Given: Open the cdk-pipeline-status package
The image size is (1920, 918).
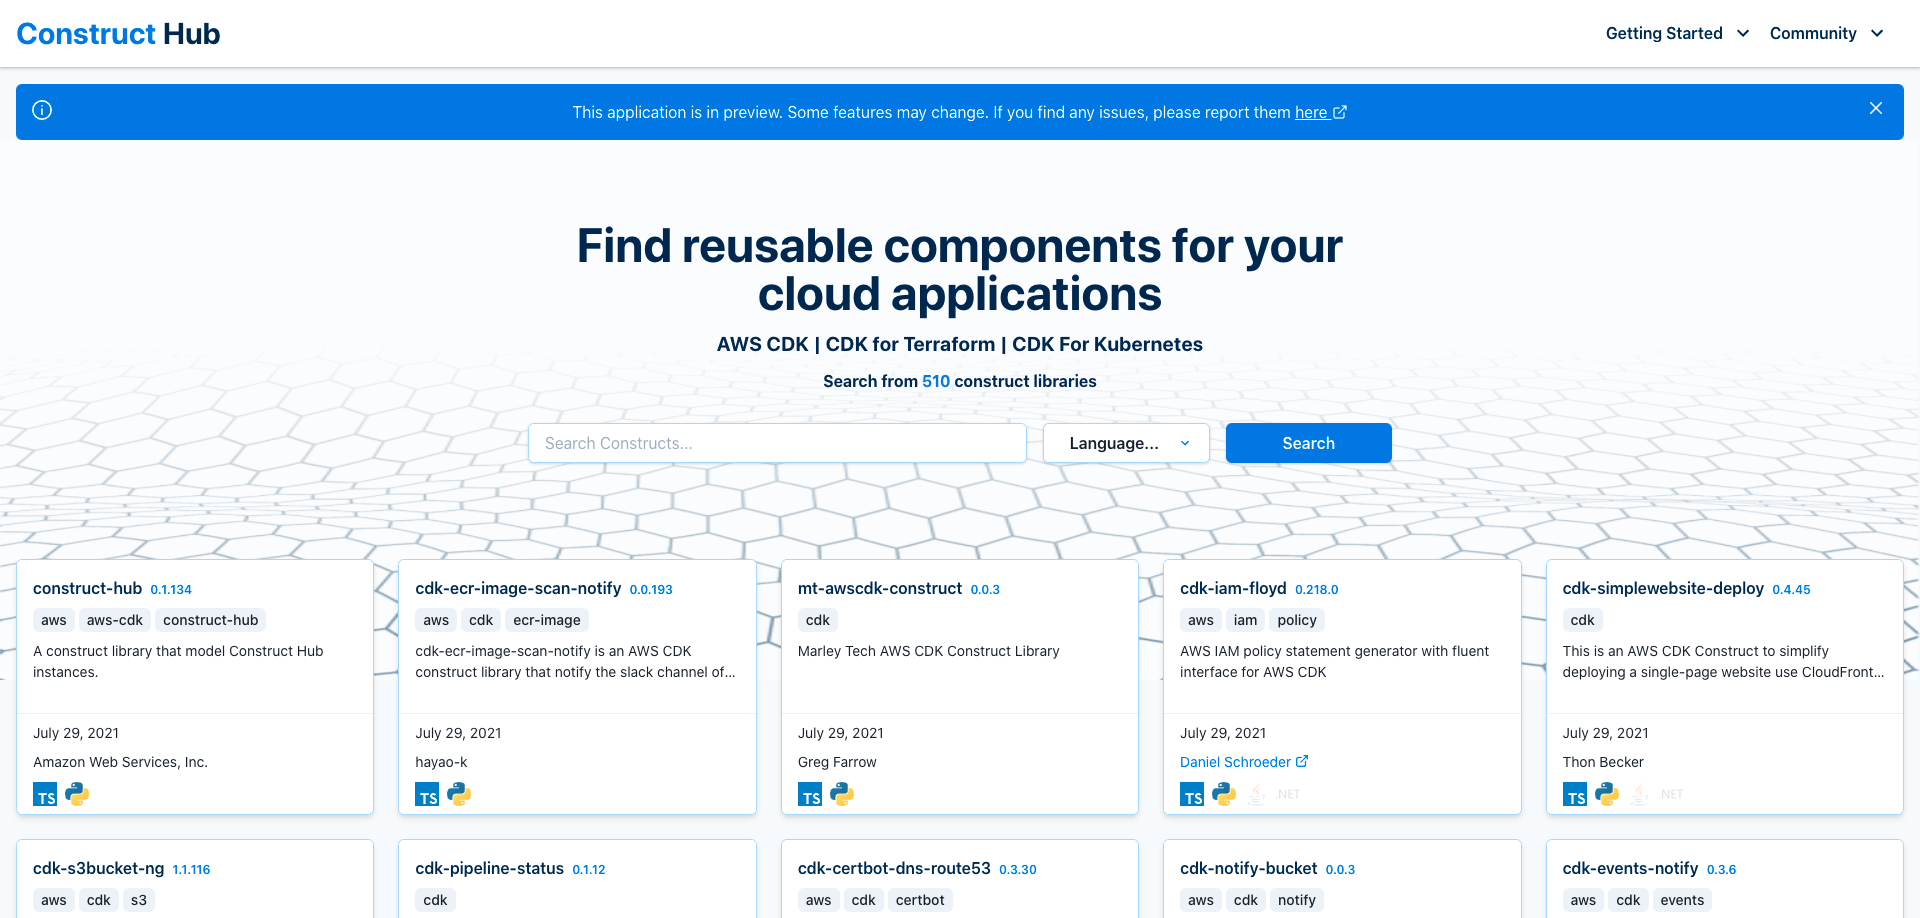Looking at the screenshot, I should (489, 868).
